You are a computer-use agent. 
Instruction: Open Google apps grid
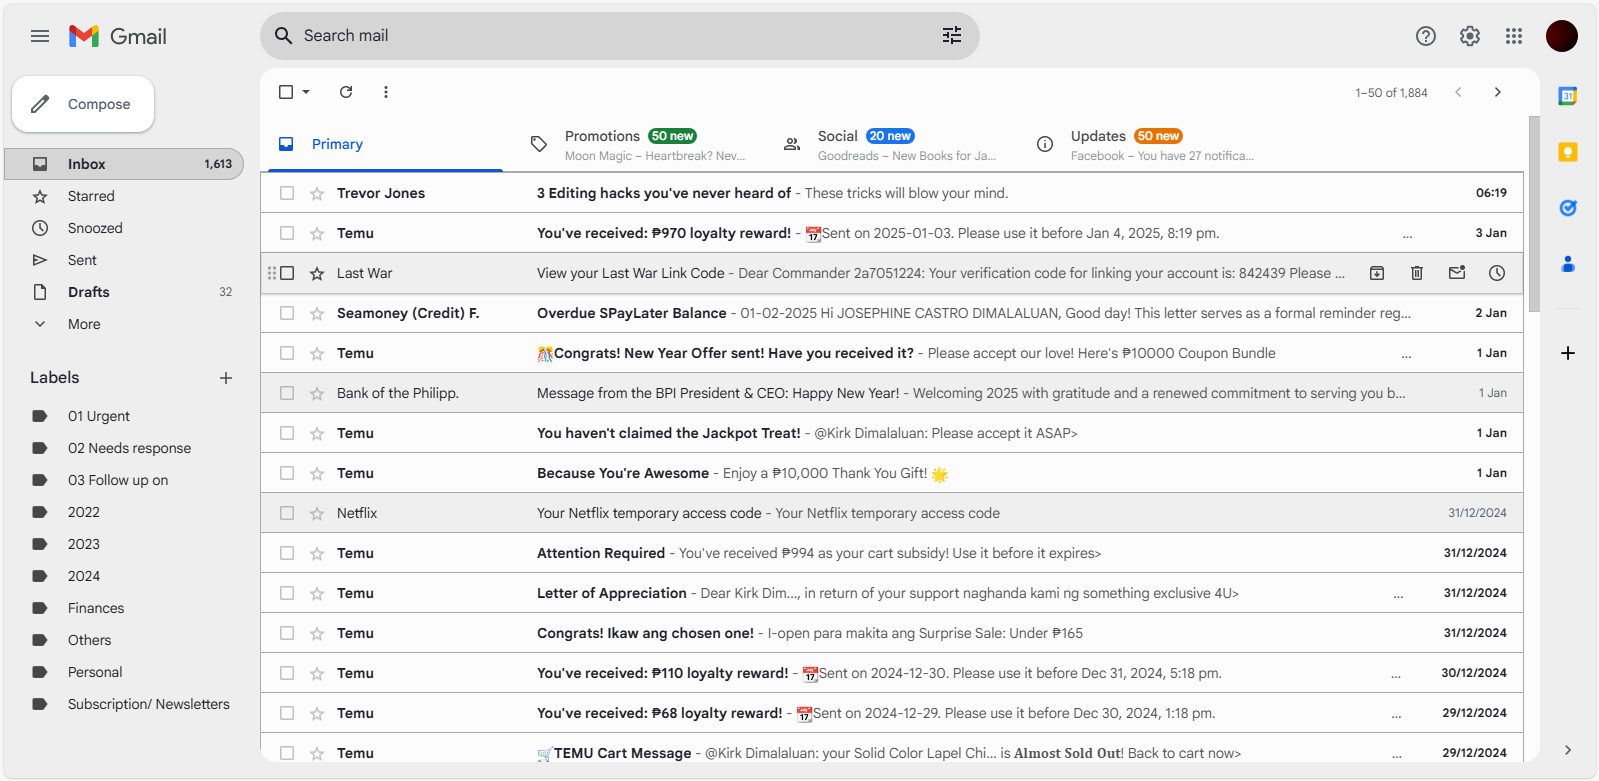(x=1514, y=36)
